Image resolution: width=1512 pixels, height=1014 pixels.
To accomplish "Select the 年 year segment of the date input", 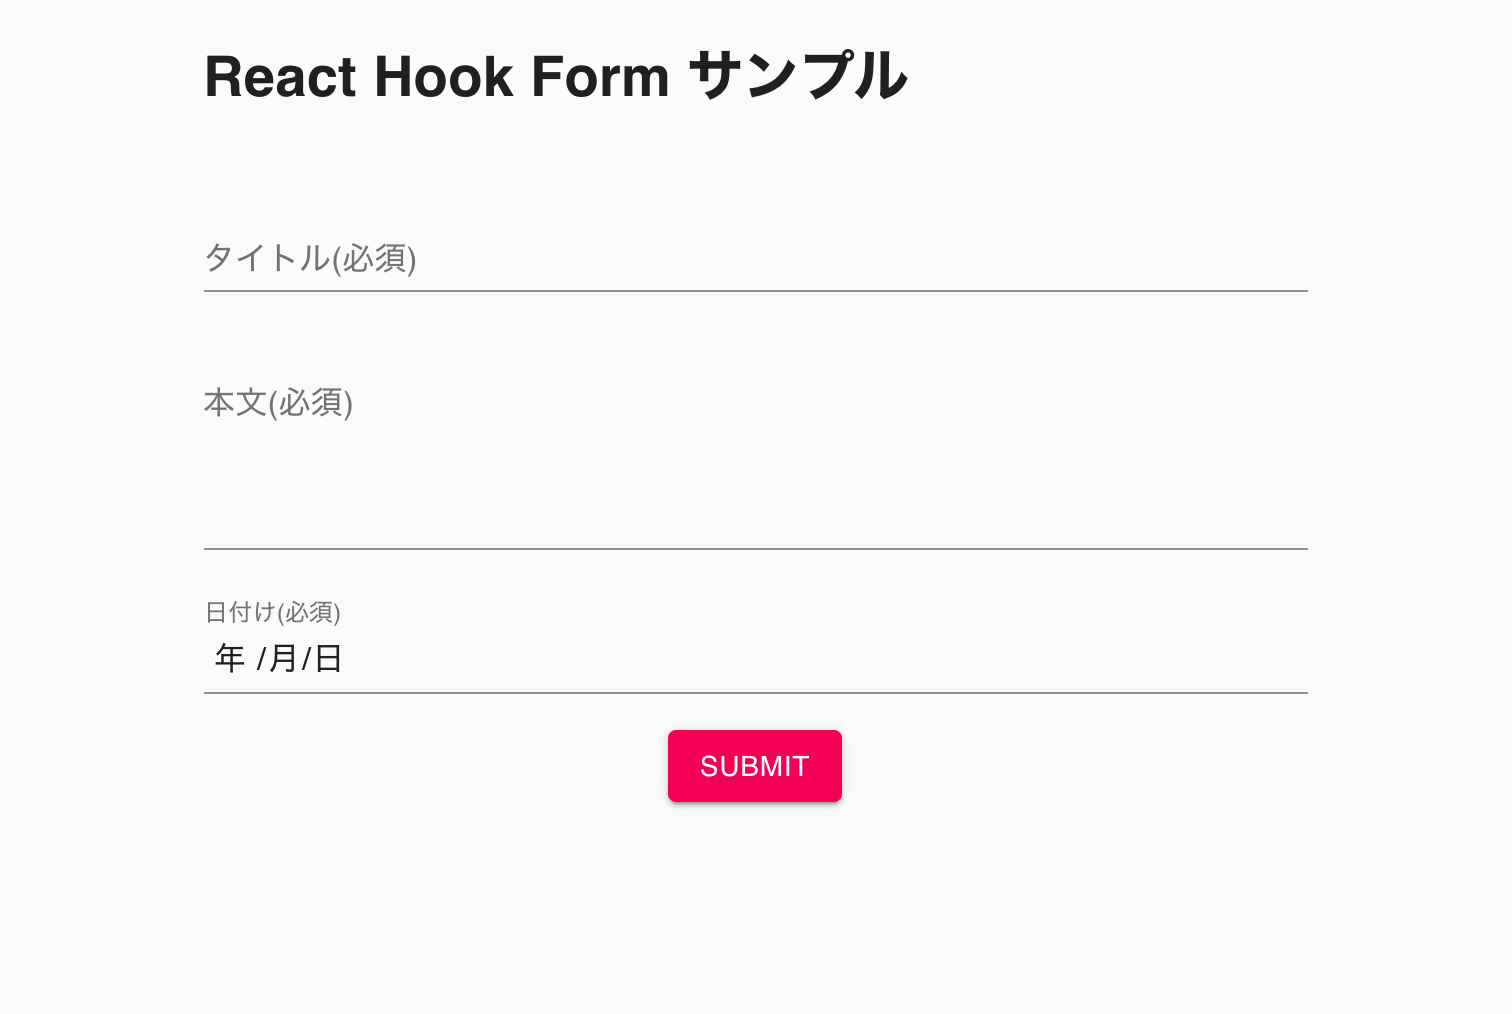I will pyautogui.click(x=229, y=658).
